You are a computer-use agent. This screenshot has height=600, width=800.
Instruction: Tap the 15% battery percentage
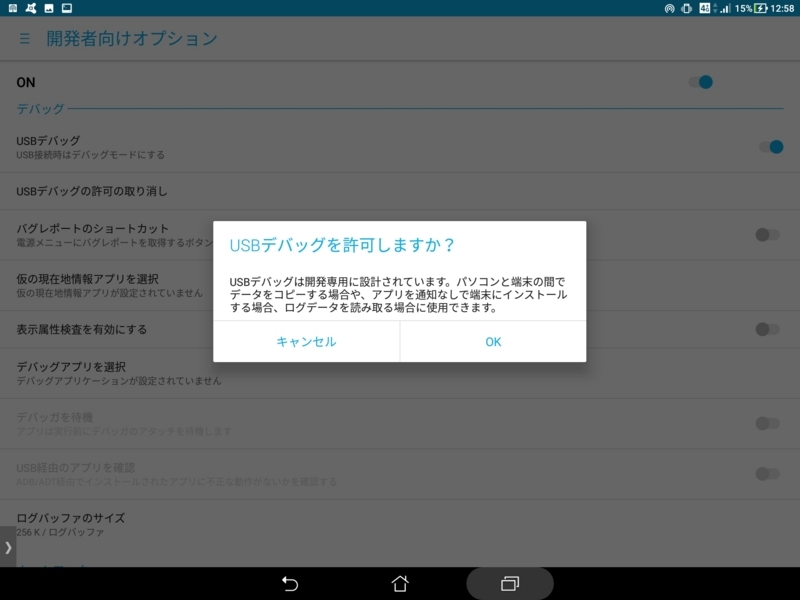coord(743,8)
